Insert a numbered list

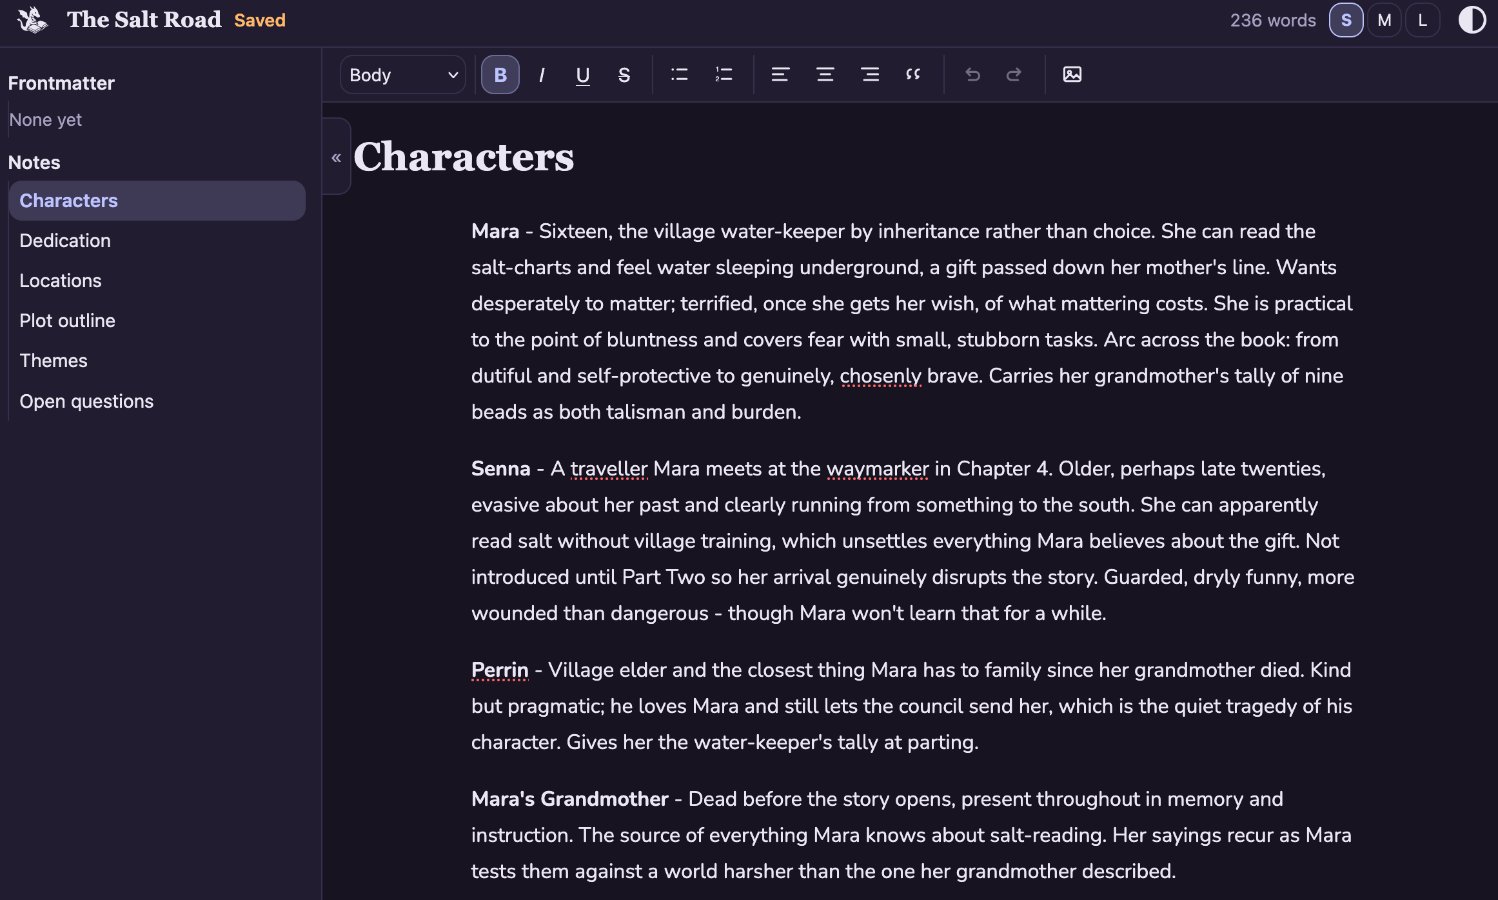tap(724, 75)
